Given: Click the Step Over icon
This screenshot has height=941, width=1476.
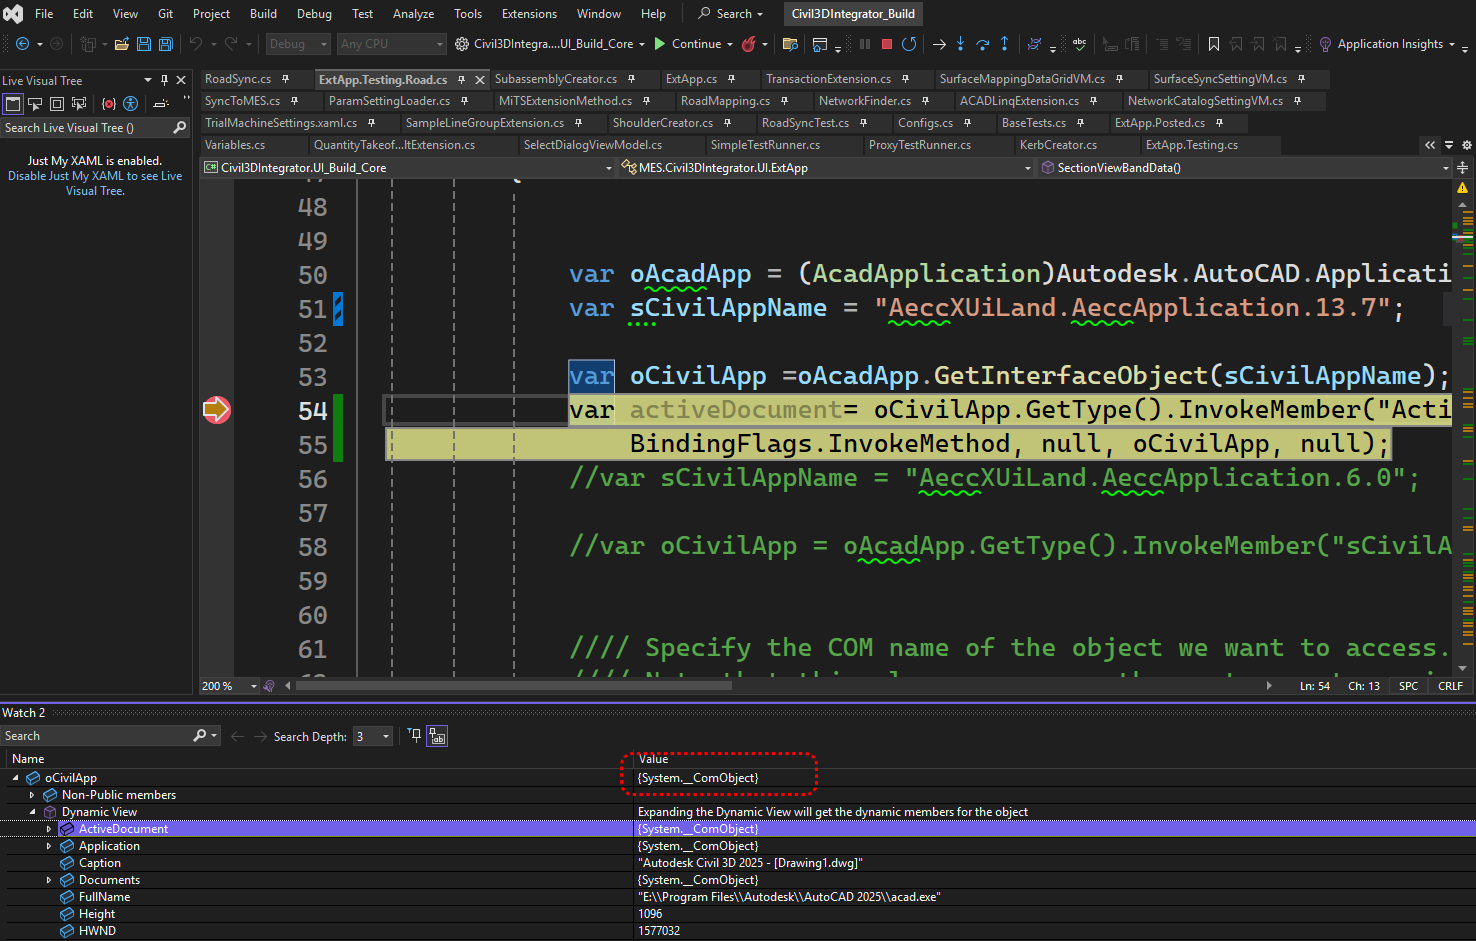Looking at the screenshot, I should 982,44.
